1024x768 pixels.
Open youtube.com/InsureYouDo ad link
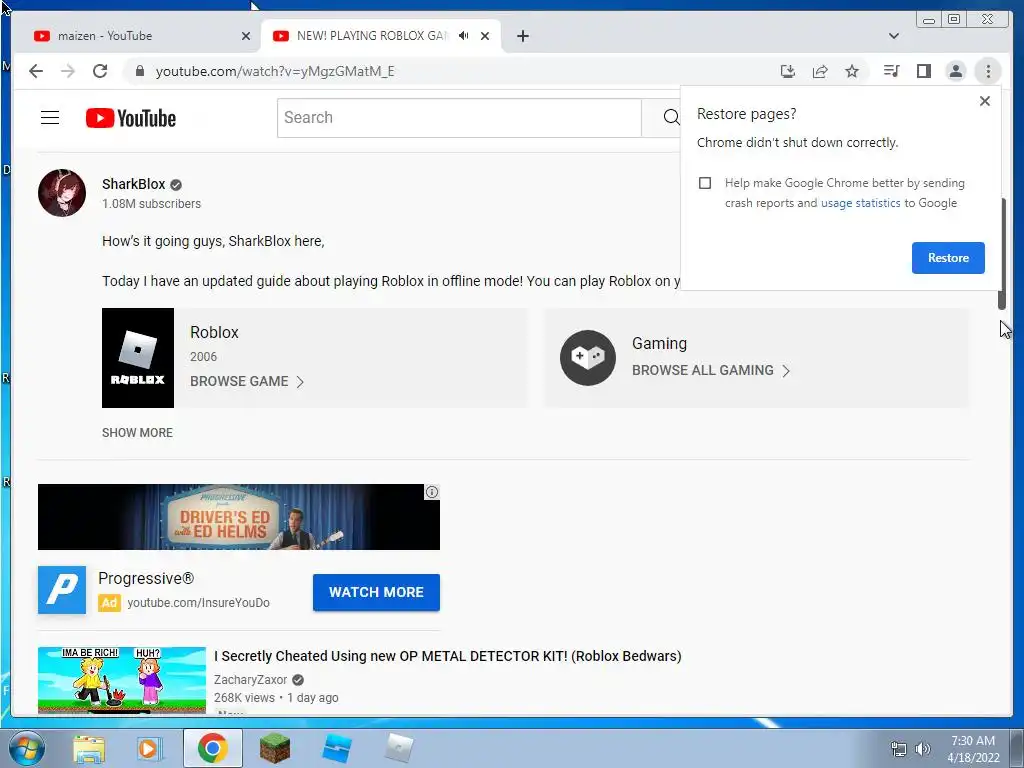(199, 603)
